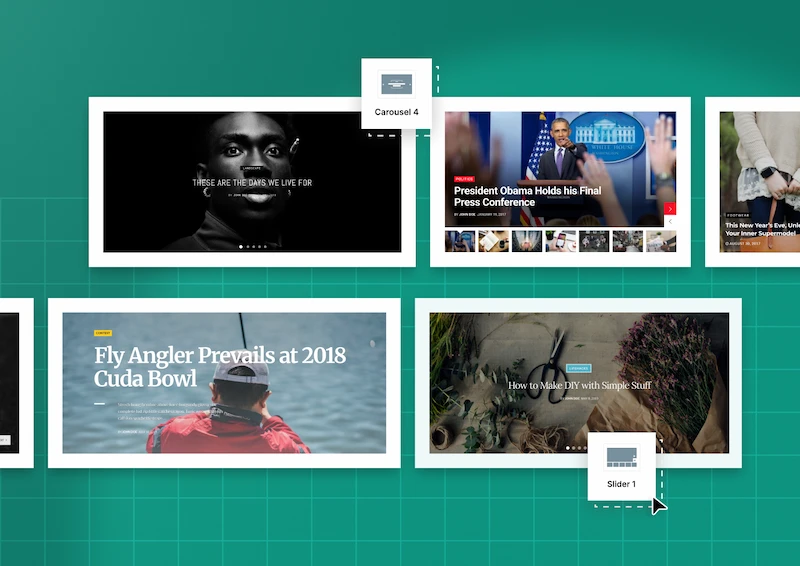Viewport: 800px width, 566px height.
Task: Click 'BY JOHN DOE' byline on DIY slide
Action: point(570,398)
